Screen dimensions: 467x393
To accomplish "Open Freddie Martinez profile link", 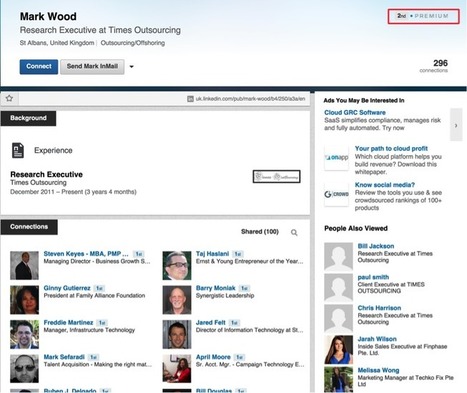I will point(68,323).
